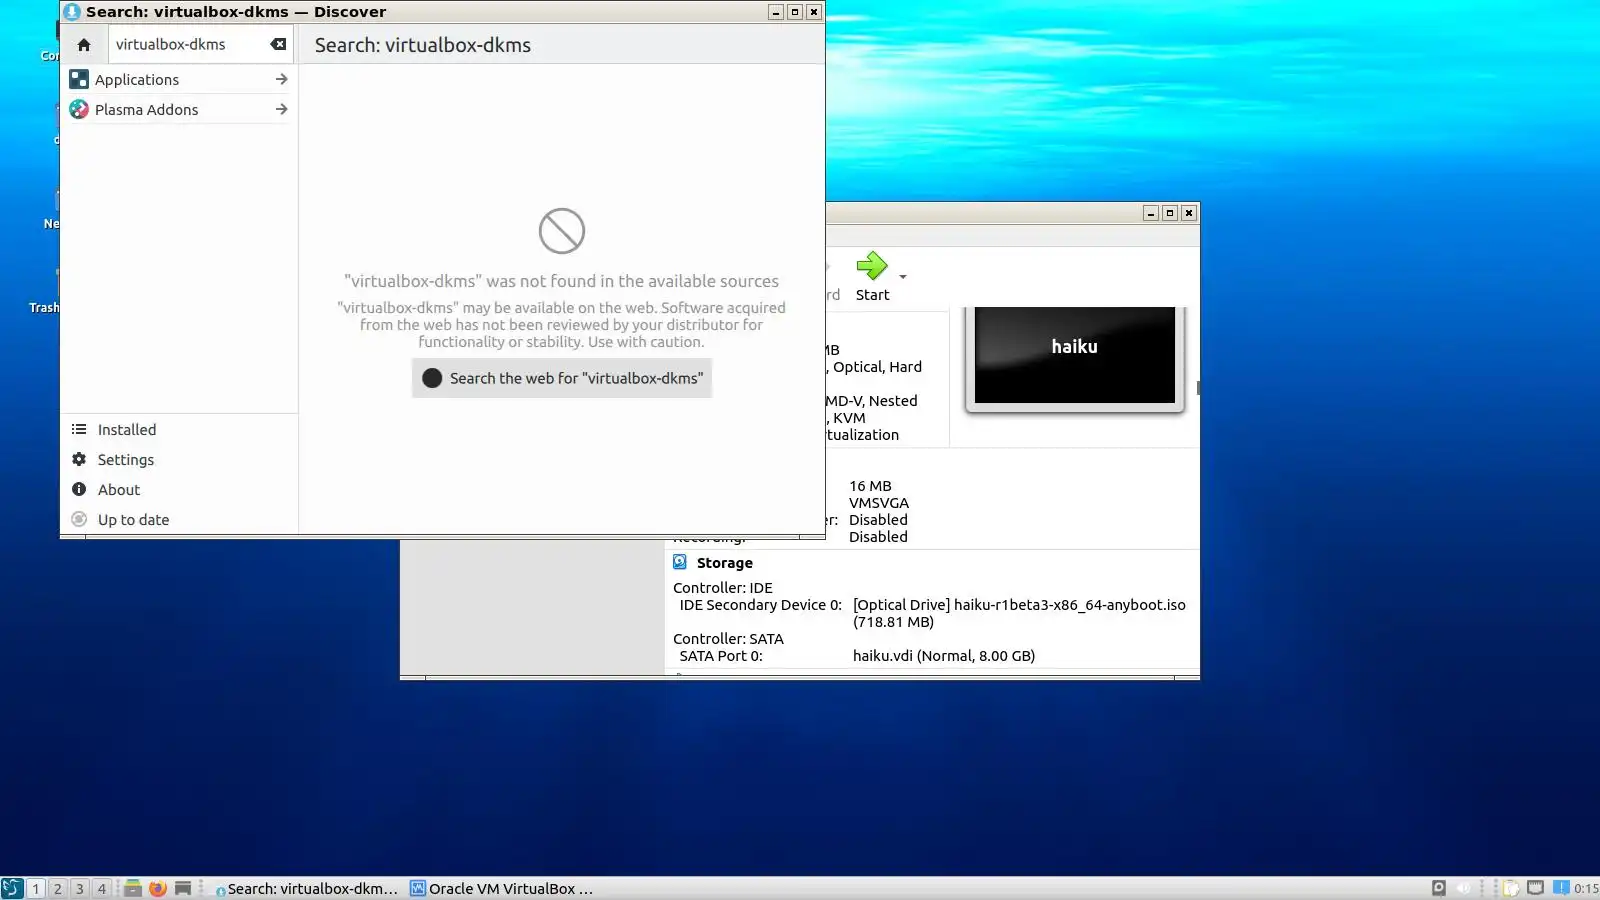1600x900 pixels.
Task: Click the panel clock showing 0:15
Action: 1586,888
